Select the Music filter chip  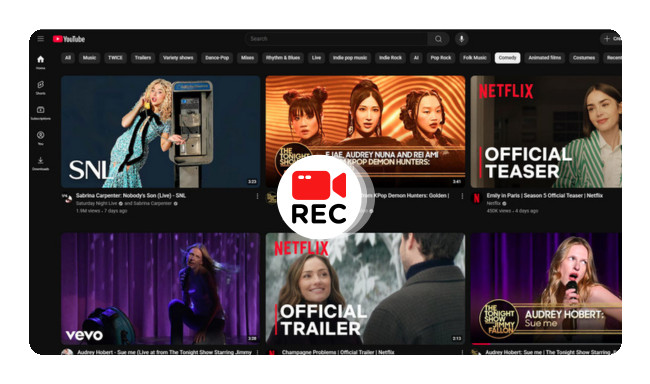(89, 58)
